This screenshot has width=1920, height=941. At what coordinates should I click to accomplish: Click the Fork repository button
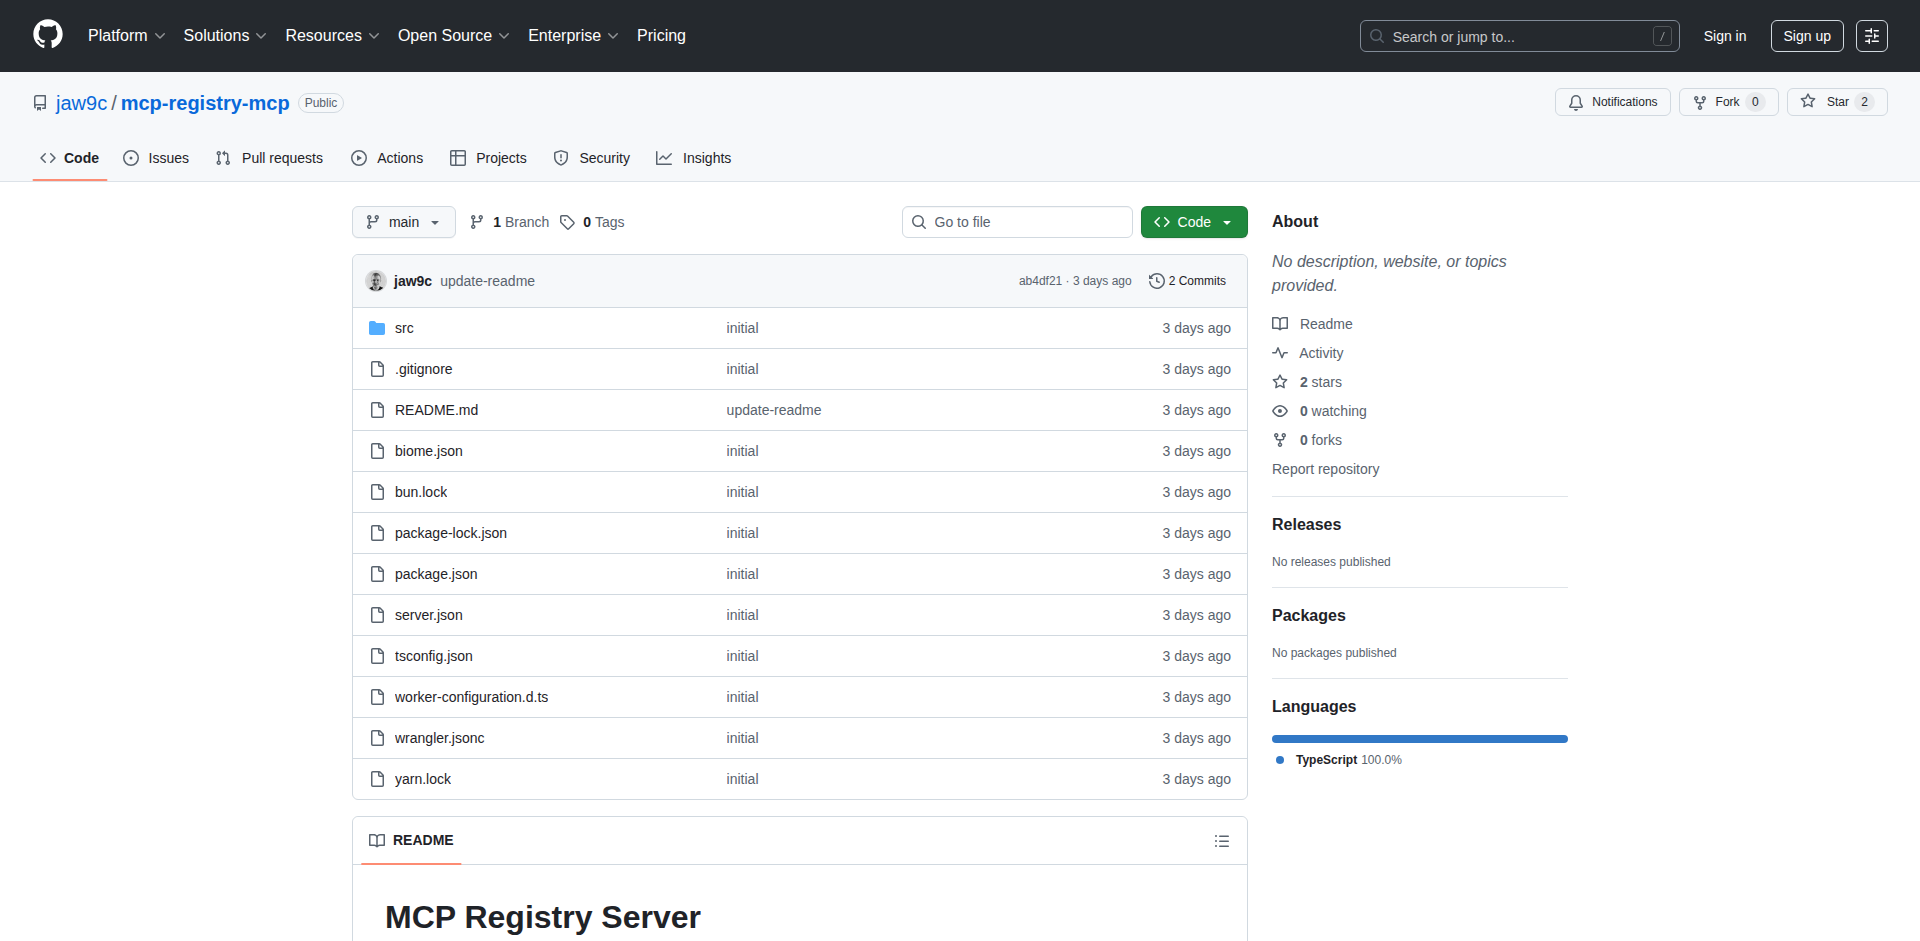click(1728, 102)
